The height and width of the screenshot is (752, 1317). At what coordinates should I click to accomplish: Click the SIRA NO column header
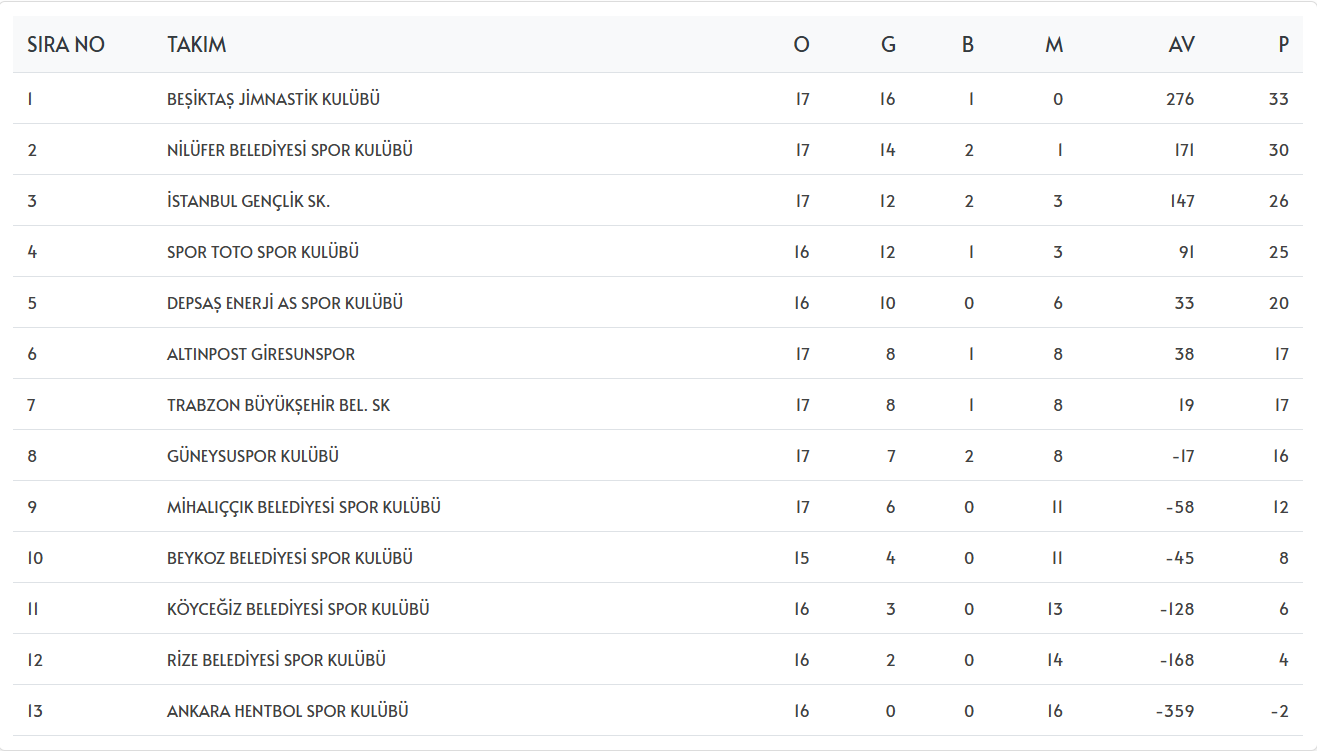(66, 45)
